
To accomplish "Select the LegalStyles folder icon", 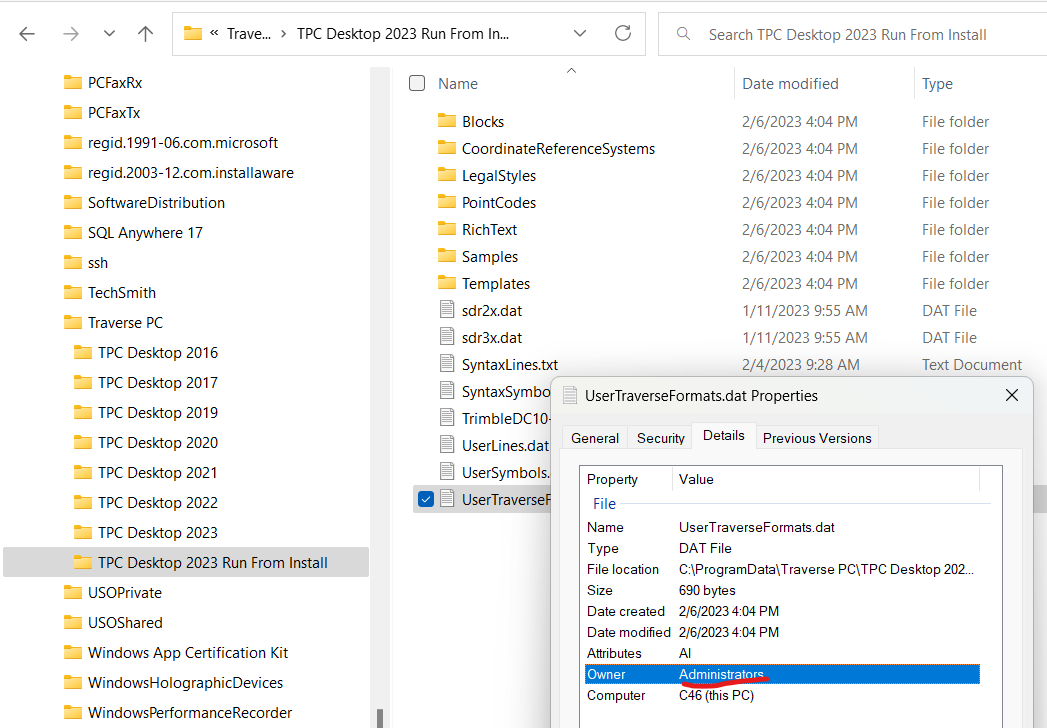I will [x=447, y=175].
